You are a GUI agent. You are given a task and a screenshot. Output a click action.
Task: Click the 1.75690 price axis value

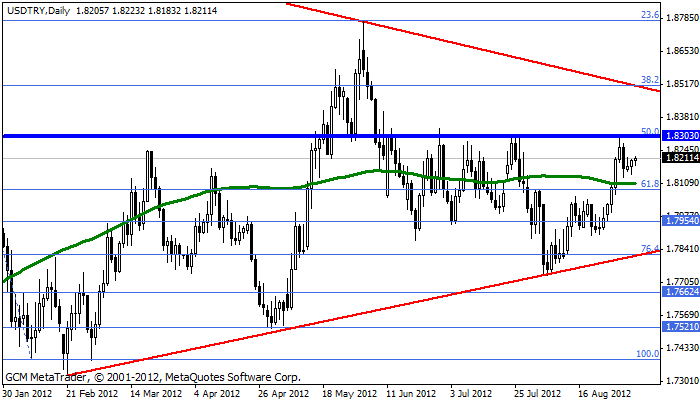tap(682, 315)
